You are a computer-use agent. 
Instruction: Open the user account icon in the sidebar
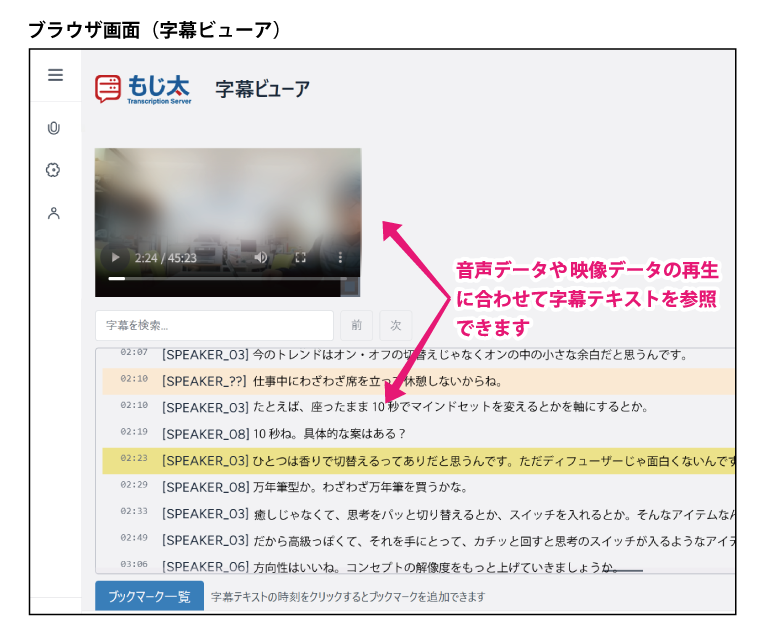[x=54, y=213]
